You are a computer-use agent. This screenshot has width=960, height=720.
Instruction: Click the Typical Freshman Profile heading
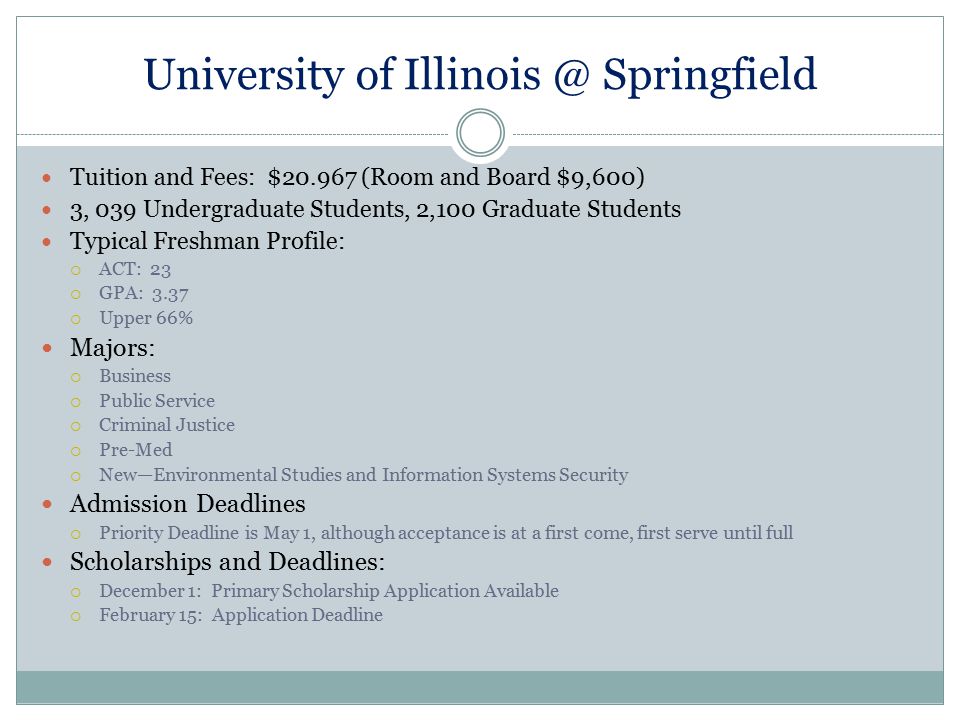coord(207,241)
